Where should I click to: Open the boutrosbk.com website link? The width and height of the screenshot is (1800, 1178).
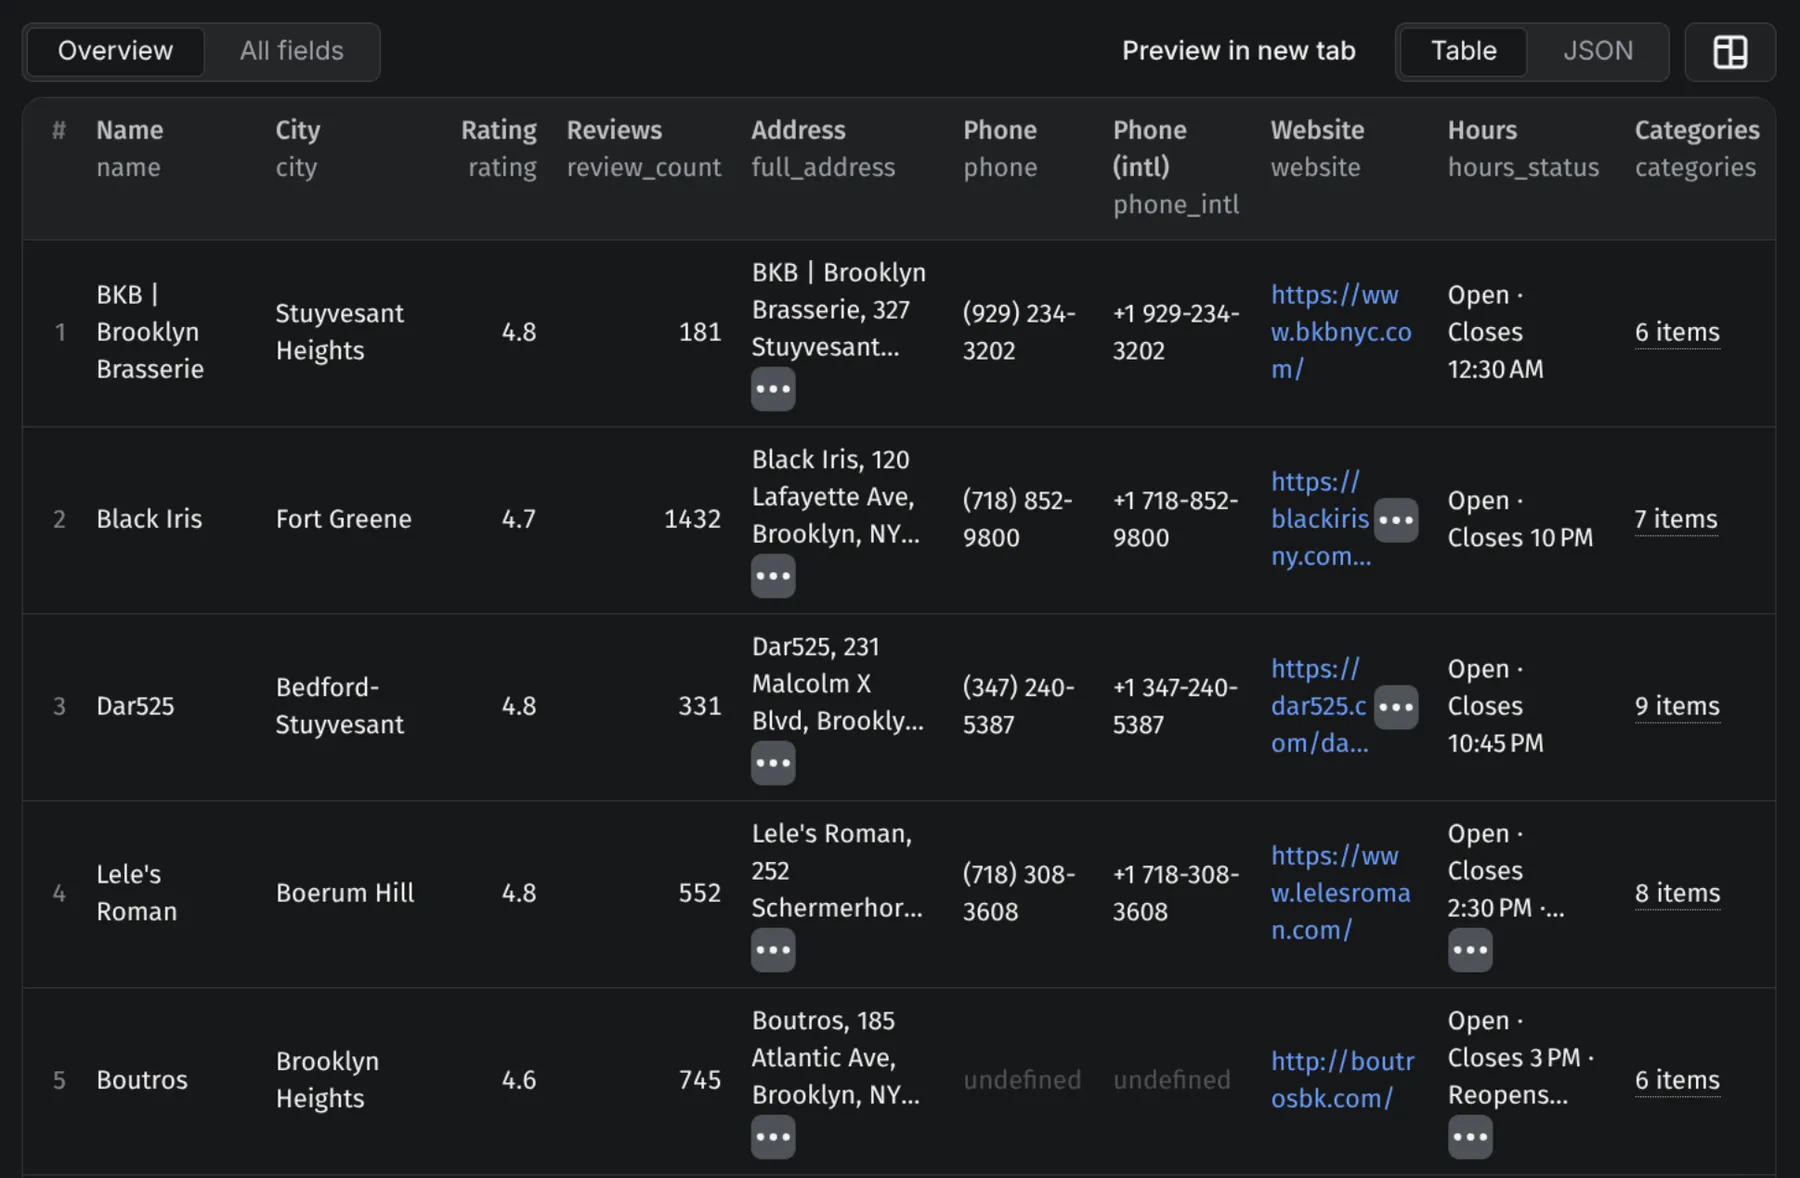tap(1342, 1080)
